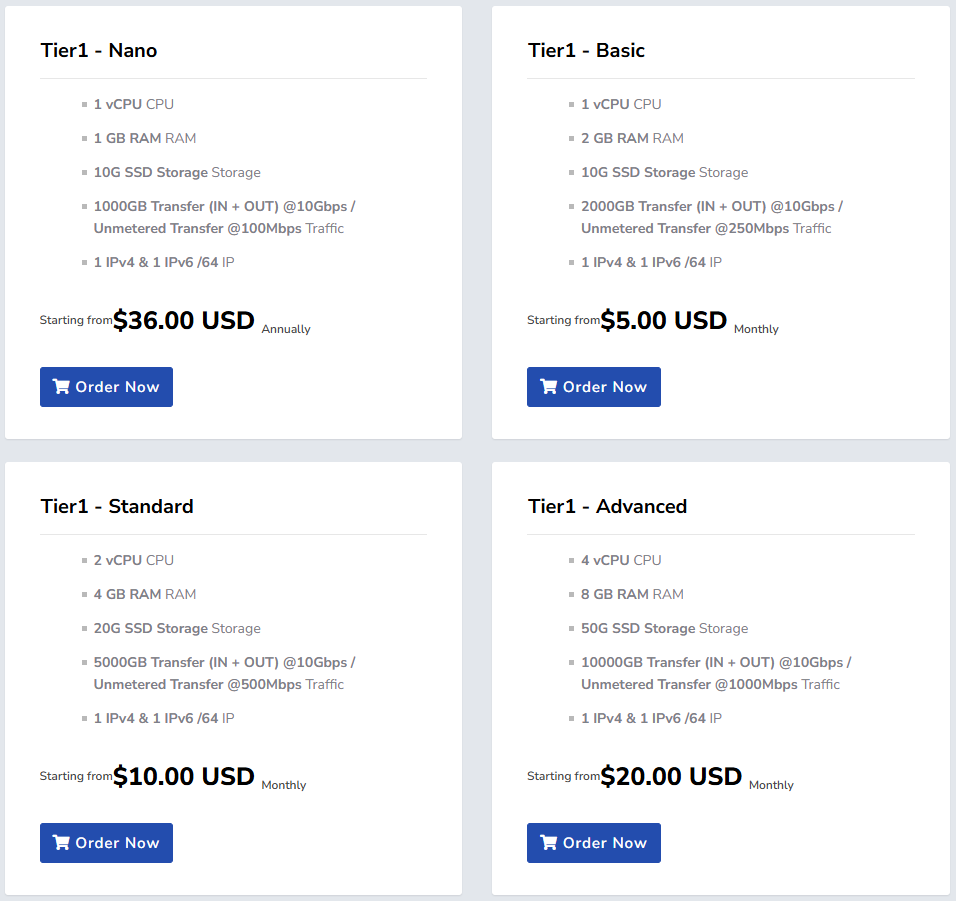Order the Tier1 - Advanced plan
Viewport: 956px width, 901px height.
[x=593, y=843]
